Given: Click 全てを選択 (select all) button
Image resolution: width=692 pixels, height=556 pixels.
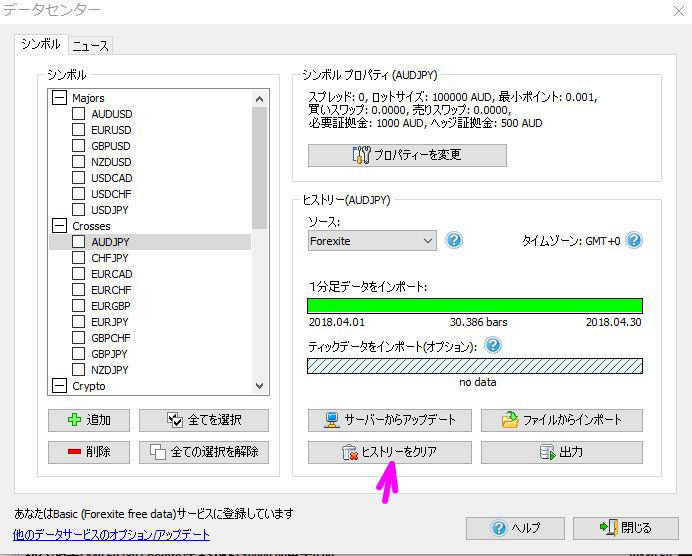Looking at the screenshot, I should pos(203,420).
